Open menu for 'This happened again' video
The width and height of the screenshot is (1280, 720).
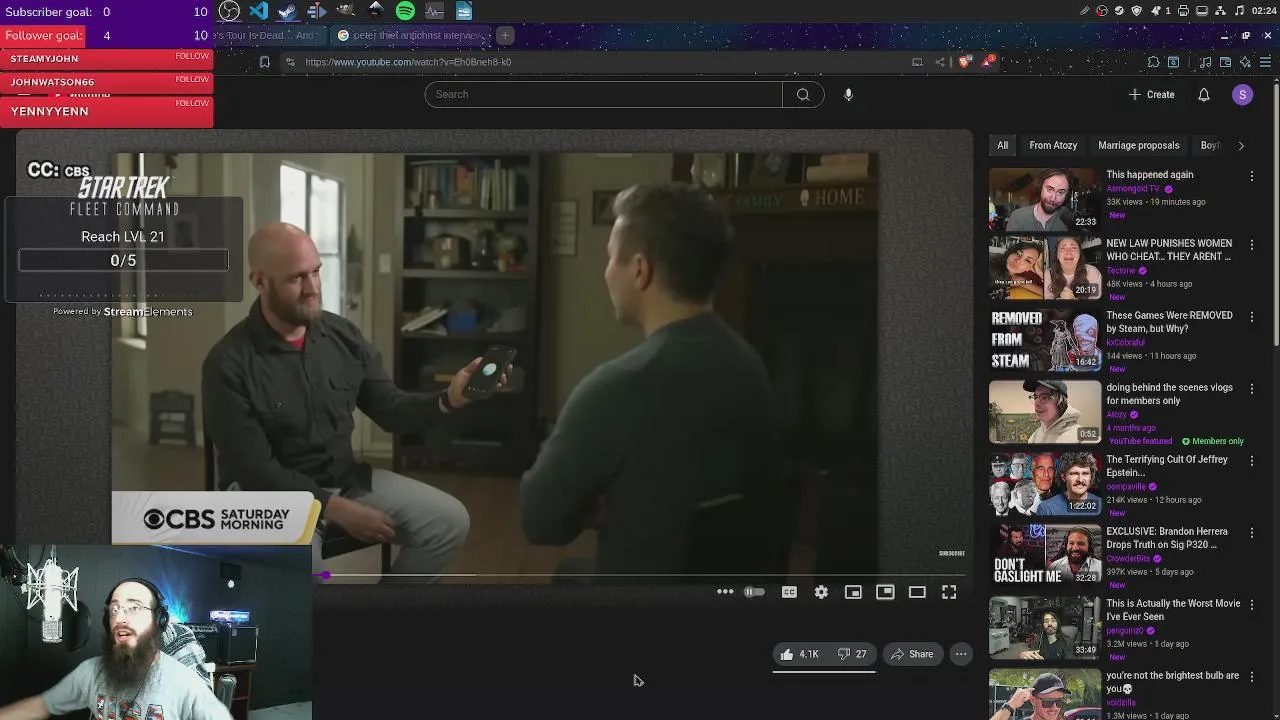(1251, 176)
